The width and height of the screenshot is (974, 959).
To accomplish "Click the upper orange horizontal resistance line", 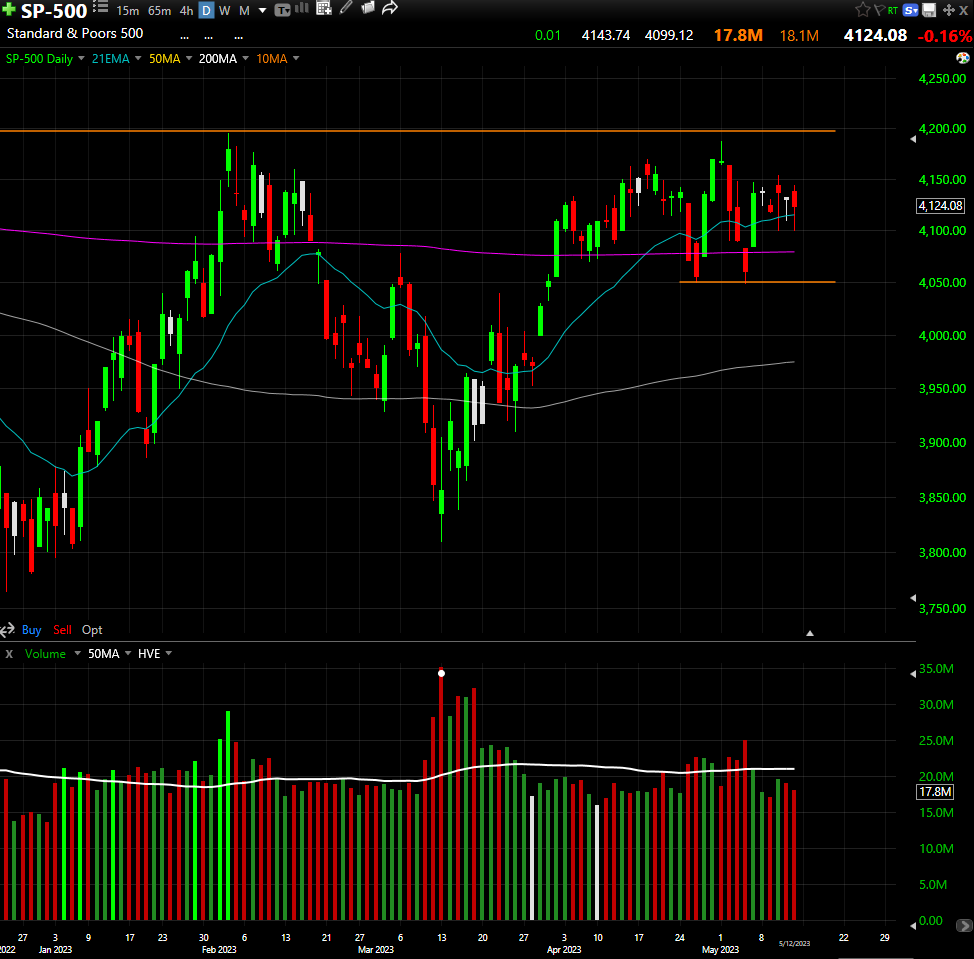I will (417, 131).
